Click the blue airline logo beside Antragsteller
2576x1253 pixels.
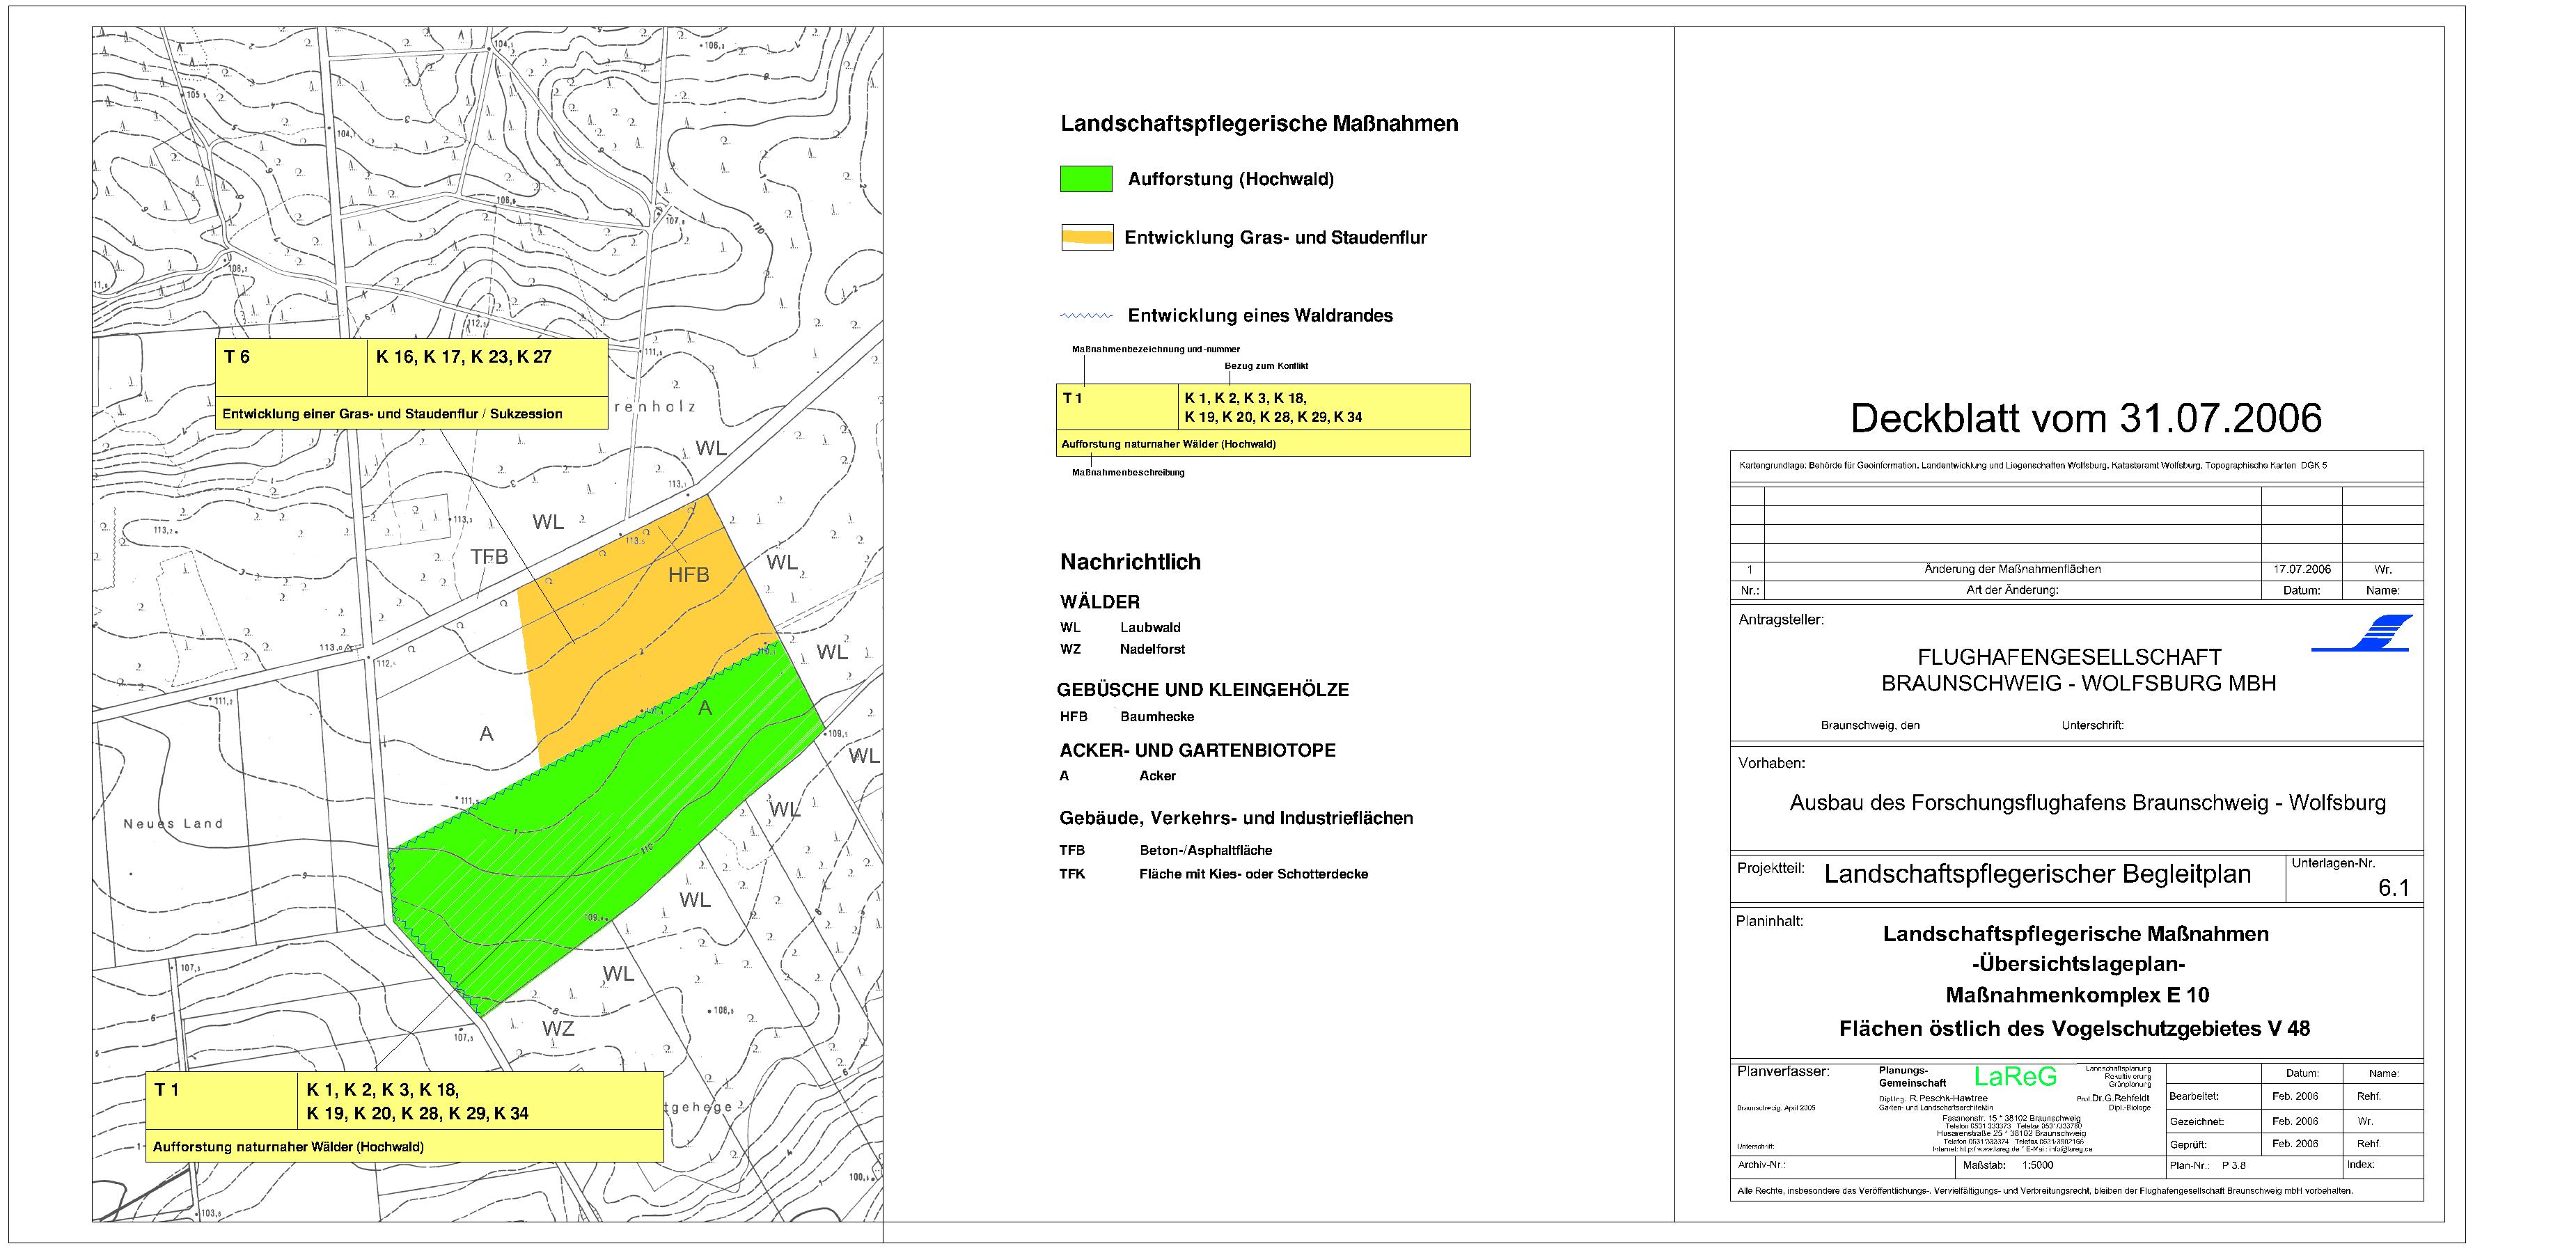(2362, 634)
